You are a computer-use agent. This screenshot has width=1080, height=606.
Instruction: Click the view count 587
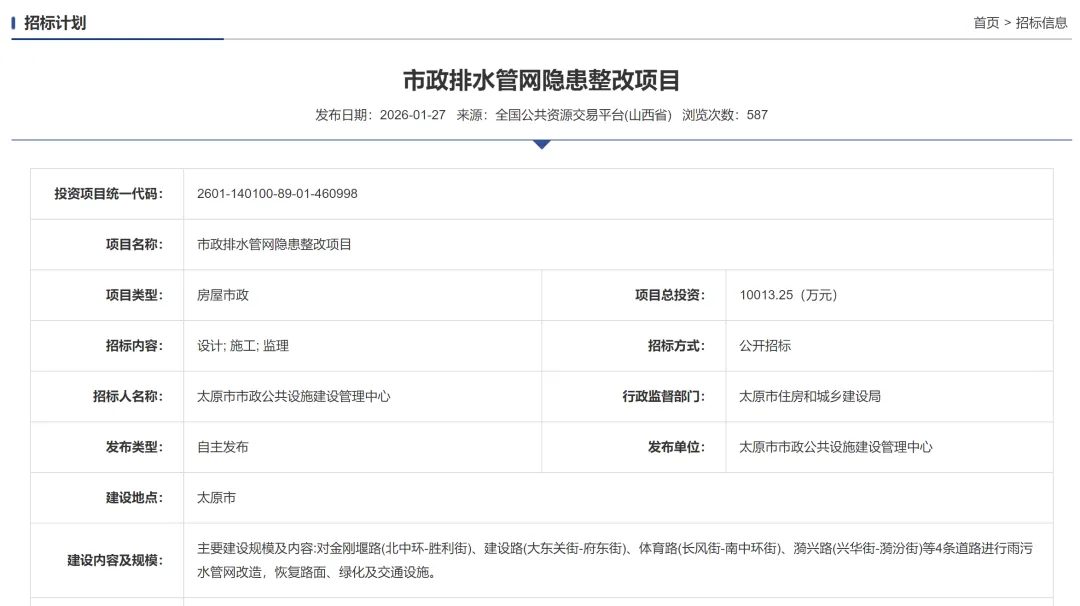[757, 115]
